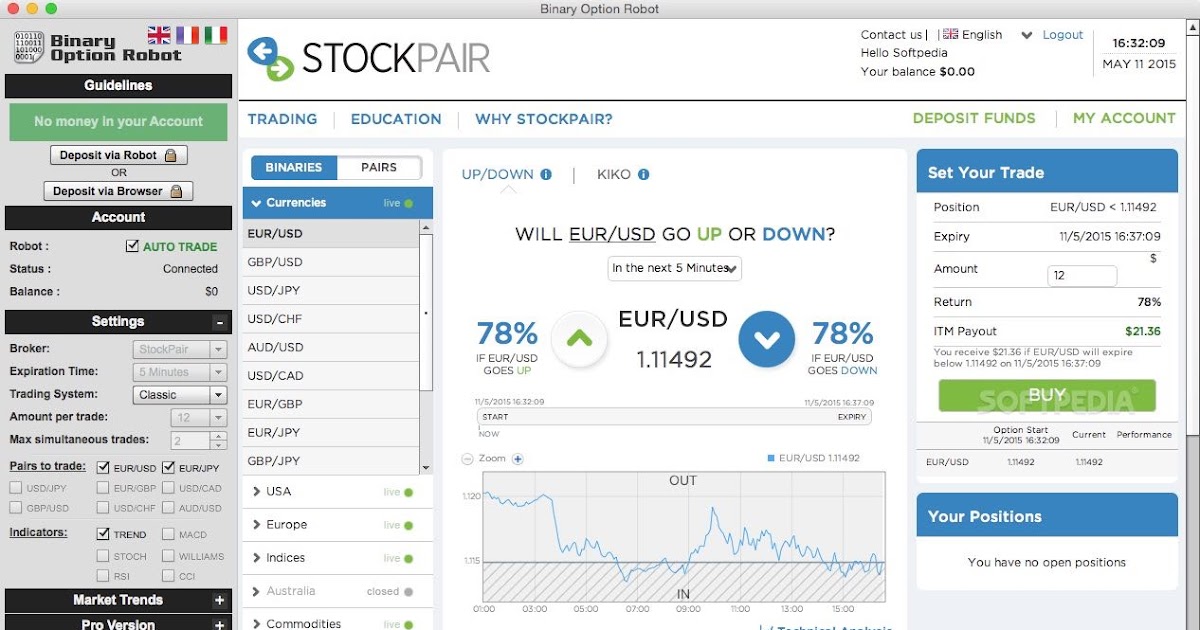1200x630 pixels.
Task: Select AUD/USD in the currency list
Action: click(332, 347)
